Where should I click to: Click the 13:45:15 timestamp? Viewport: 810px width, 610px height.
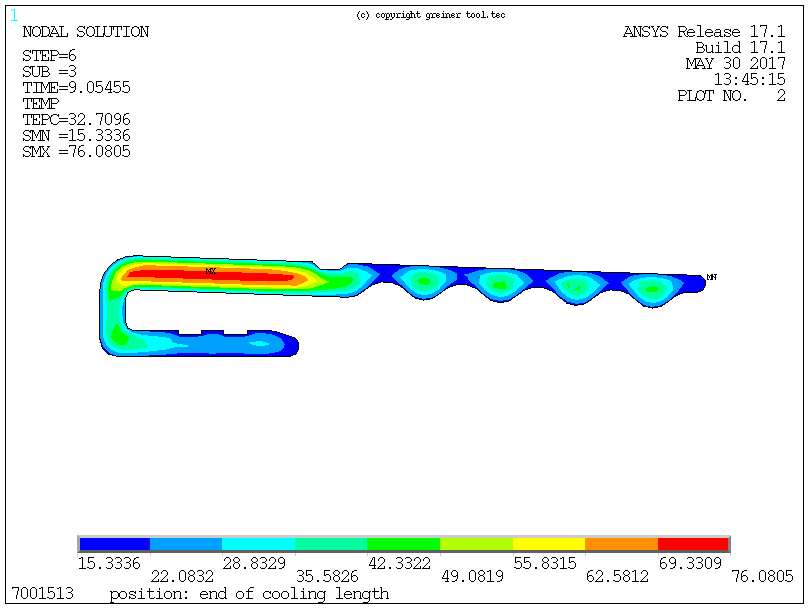[750, 80]
